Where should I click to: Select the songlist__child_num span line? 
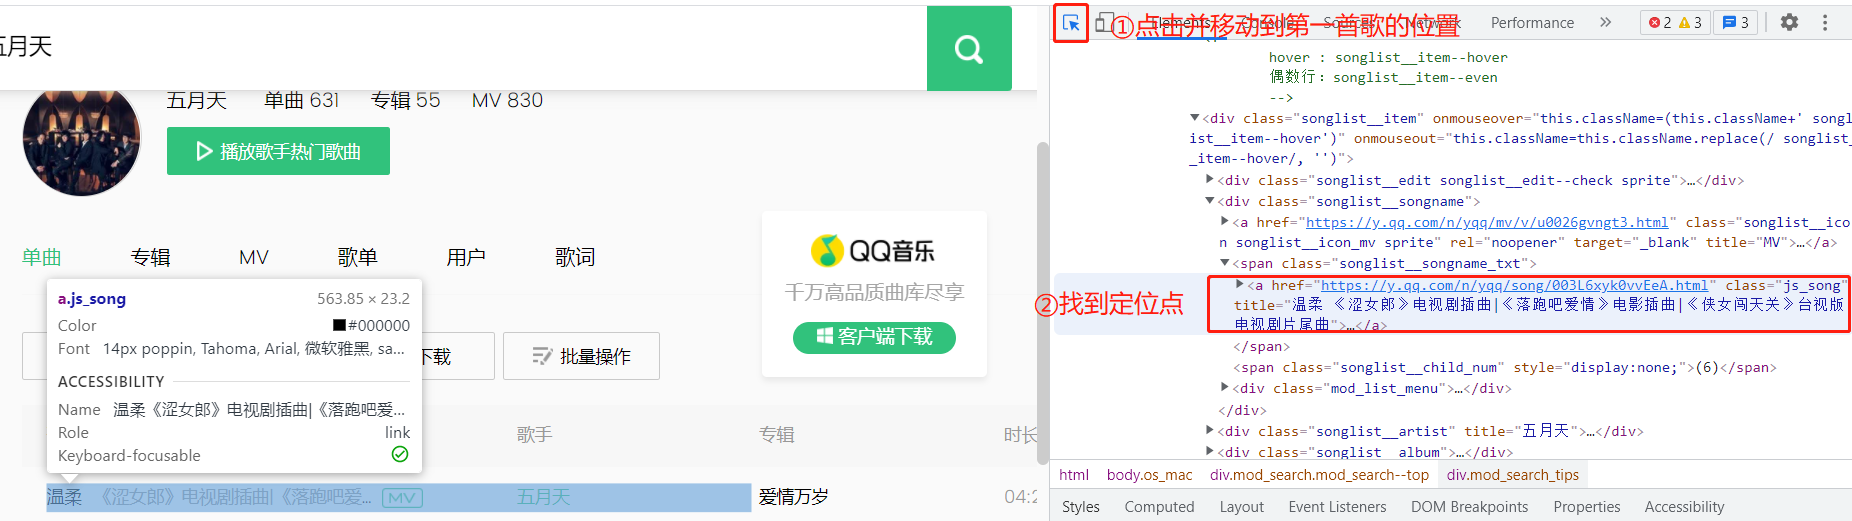1504,367
